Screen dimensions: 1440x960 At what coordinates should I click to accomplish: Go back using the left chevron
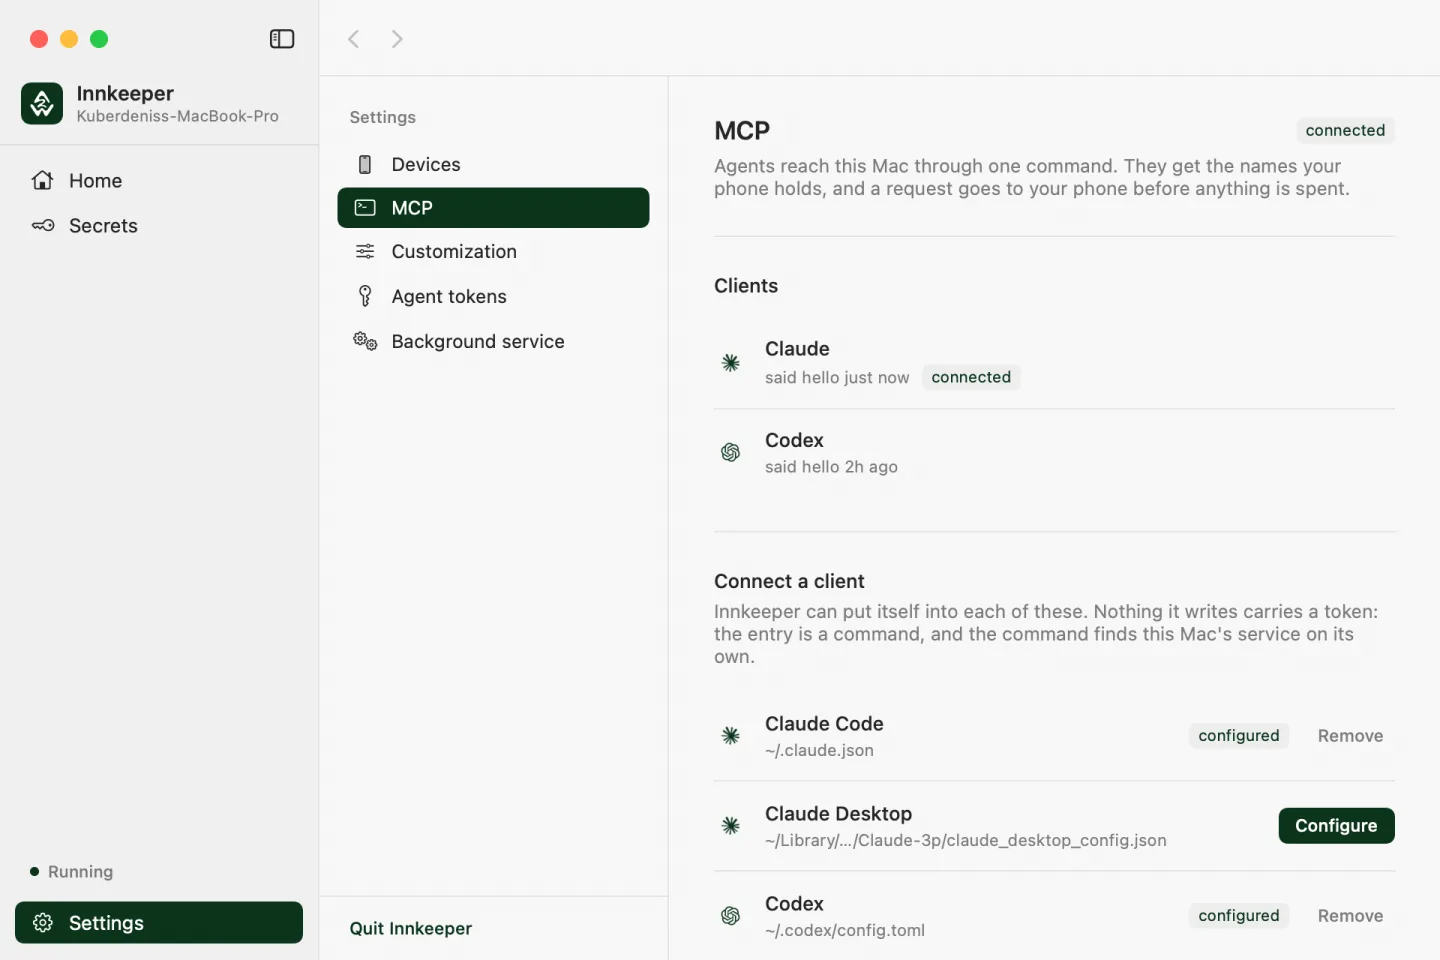point(353,39)
